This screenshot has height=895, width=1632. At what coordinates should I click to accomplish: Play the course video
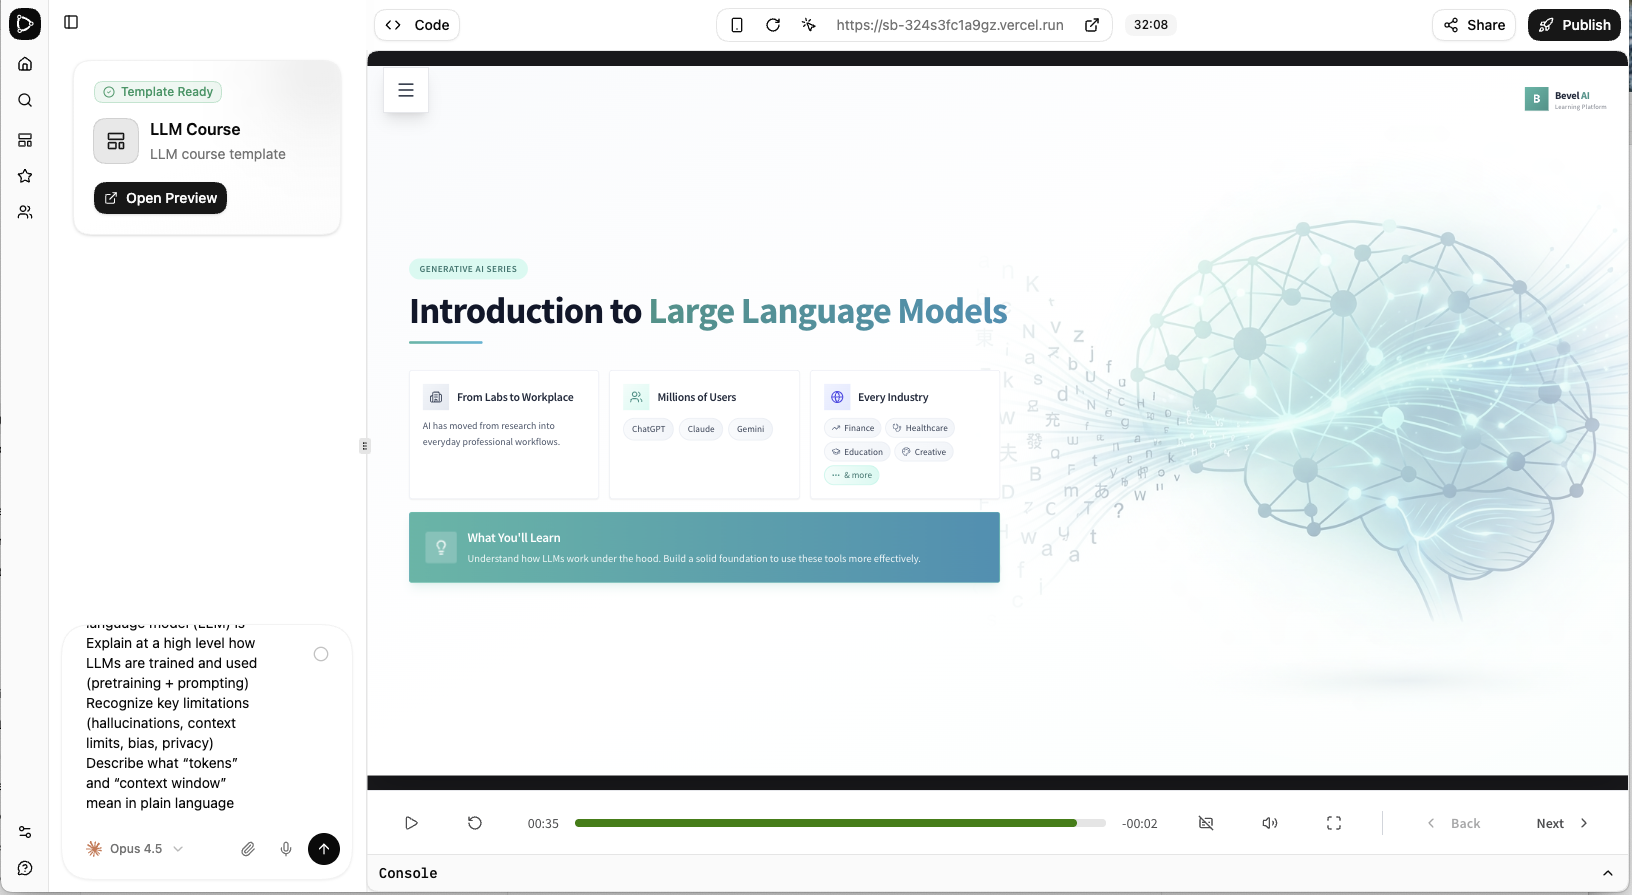click(411, 823)
